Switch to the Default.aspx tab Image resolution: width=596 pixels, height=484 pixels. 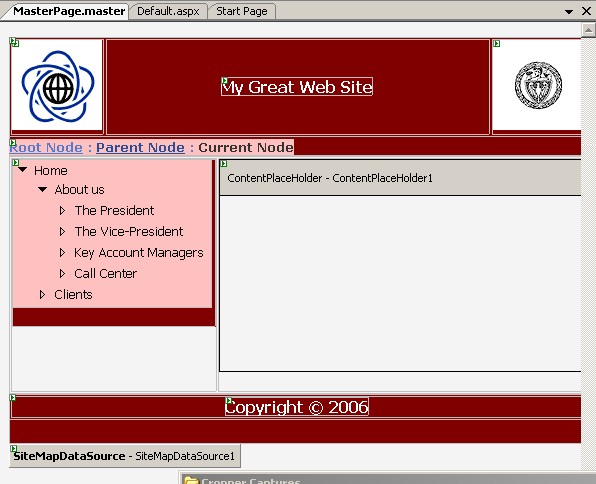pyautogui.click(x=168, y=11)
